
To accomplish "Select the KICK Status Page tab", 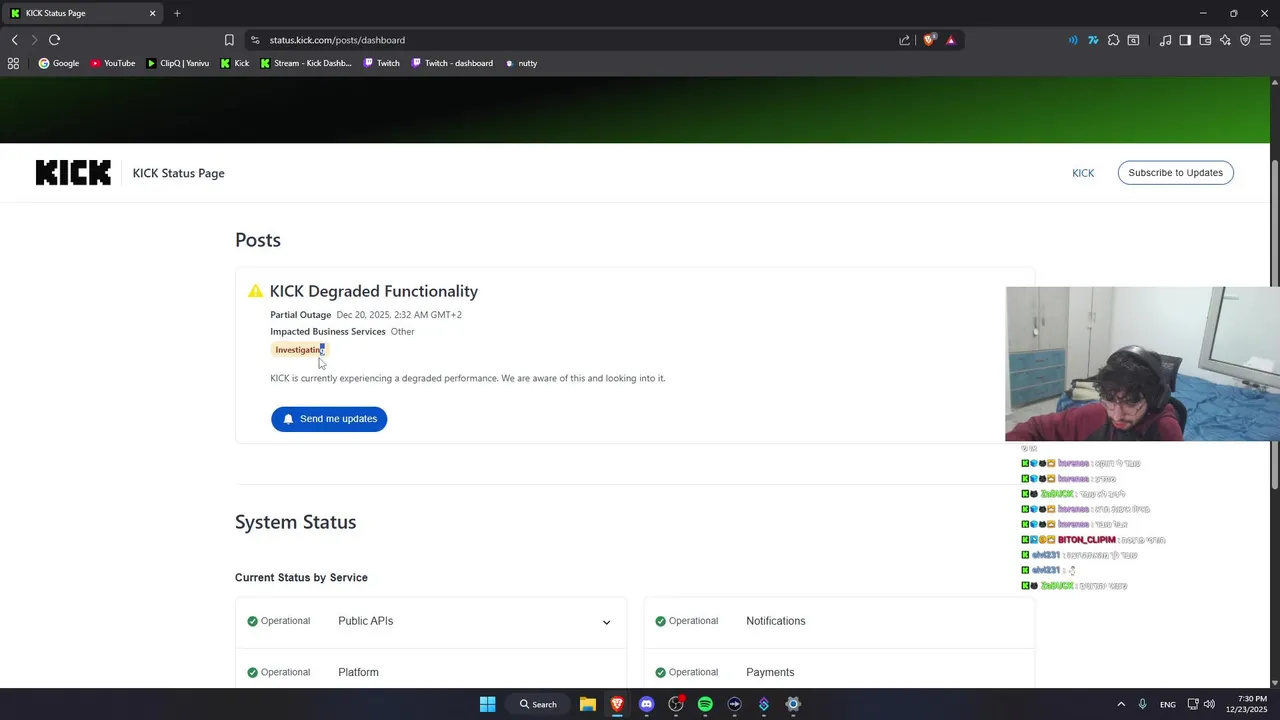I will (84, 13).
